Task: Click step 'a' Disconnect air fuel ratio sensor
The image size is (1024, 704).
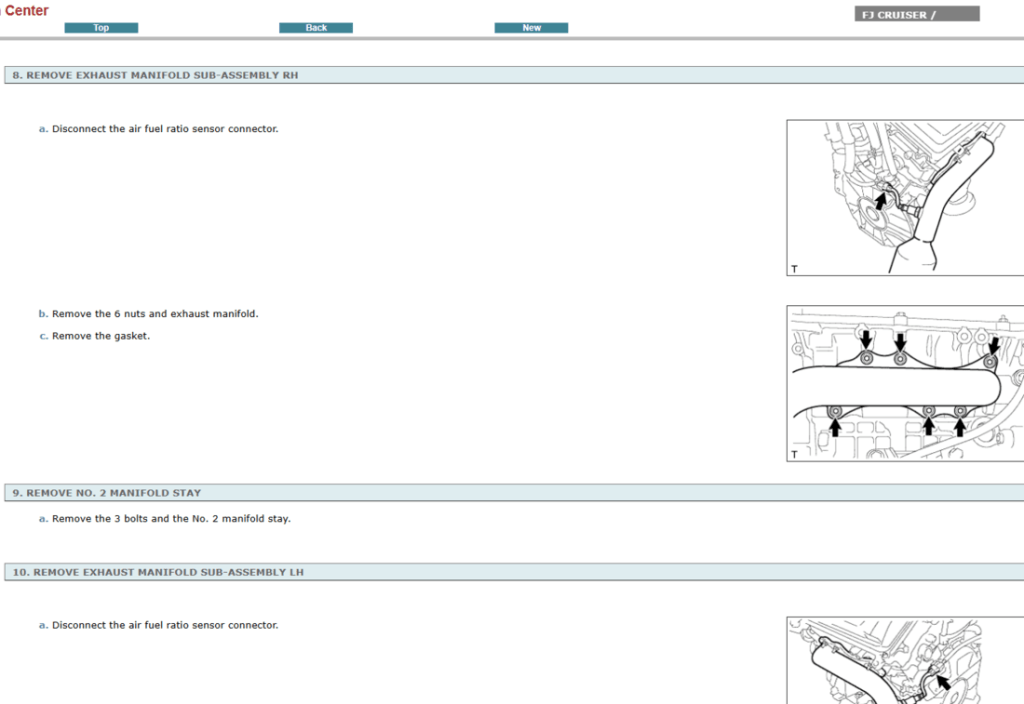Action: pyautogui.click(x=160, y=128)
